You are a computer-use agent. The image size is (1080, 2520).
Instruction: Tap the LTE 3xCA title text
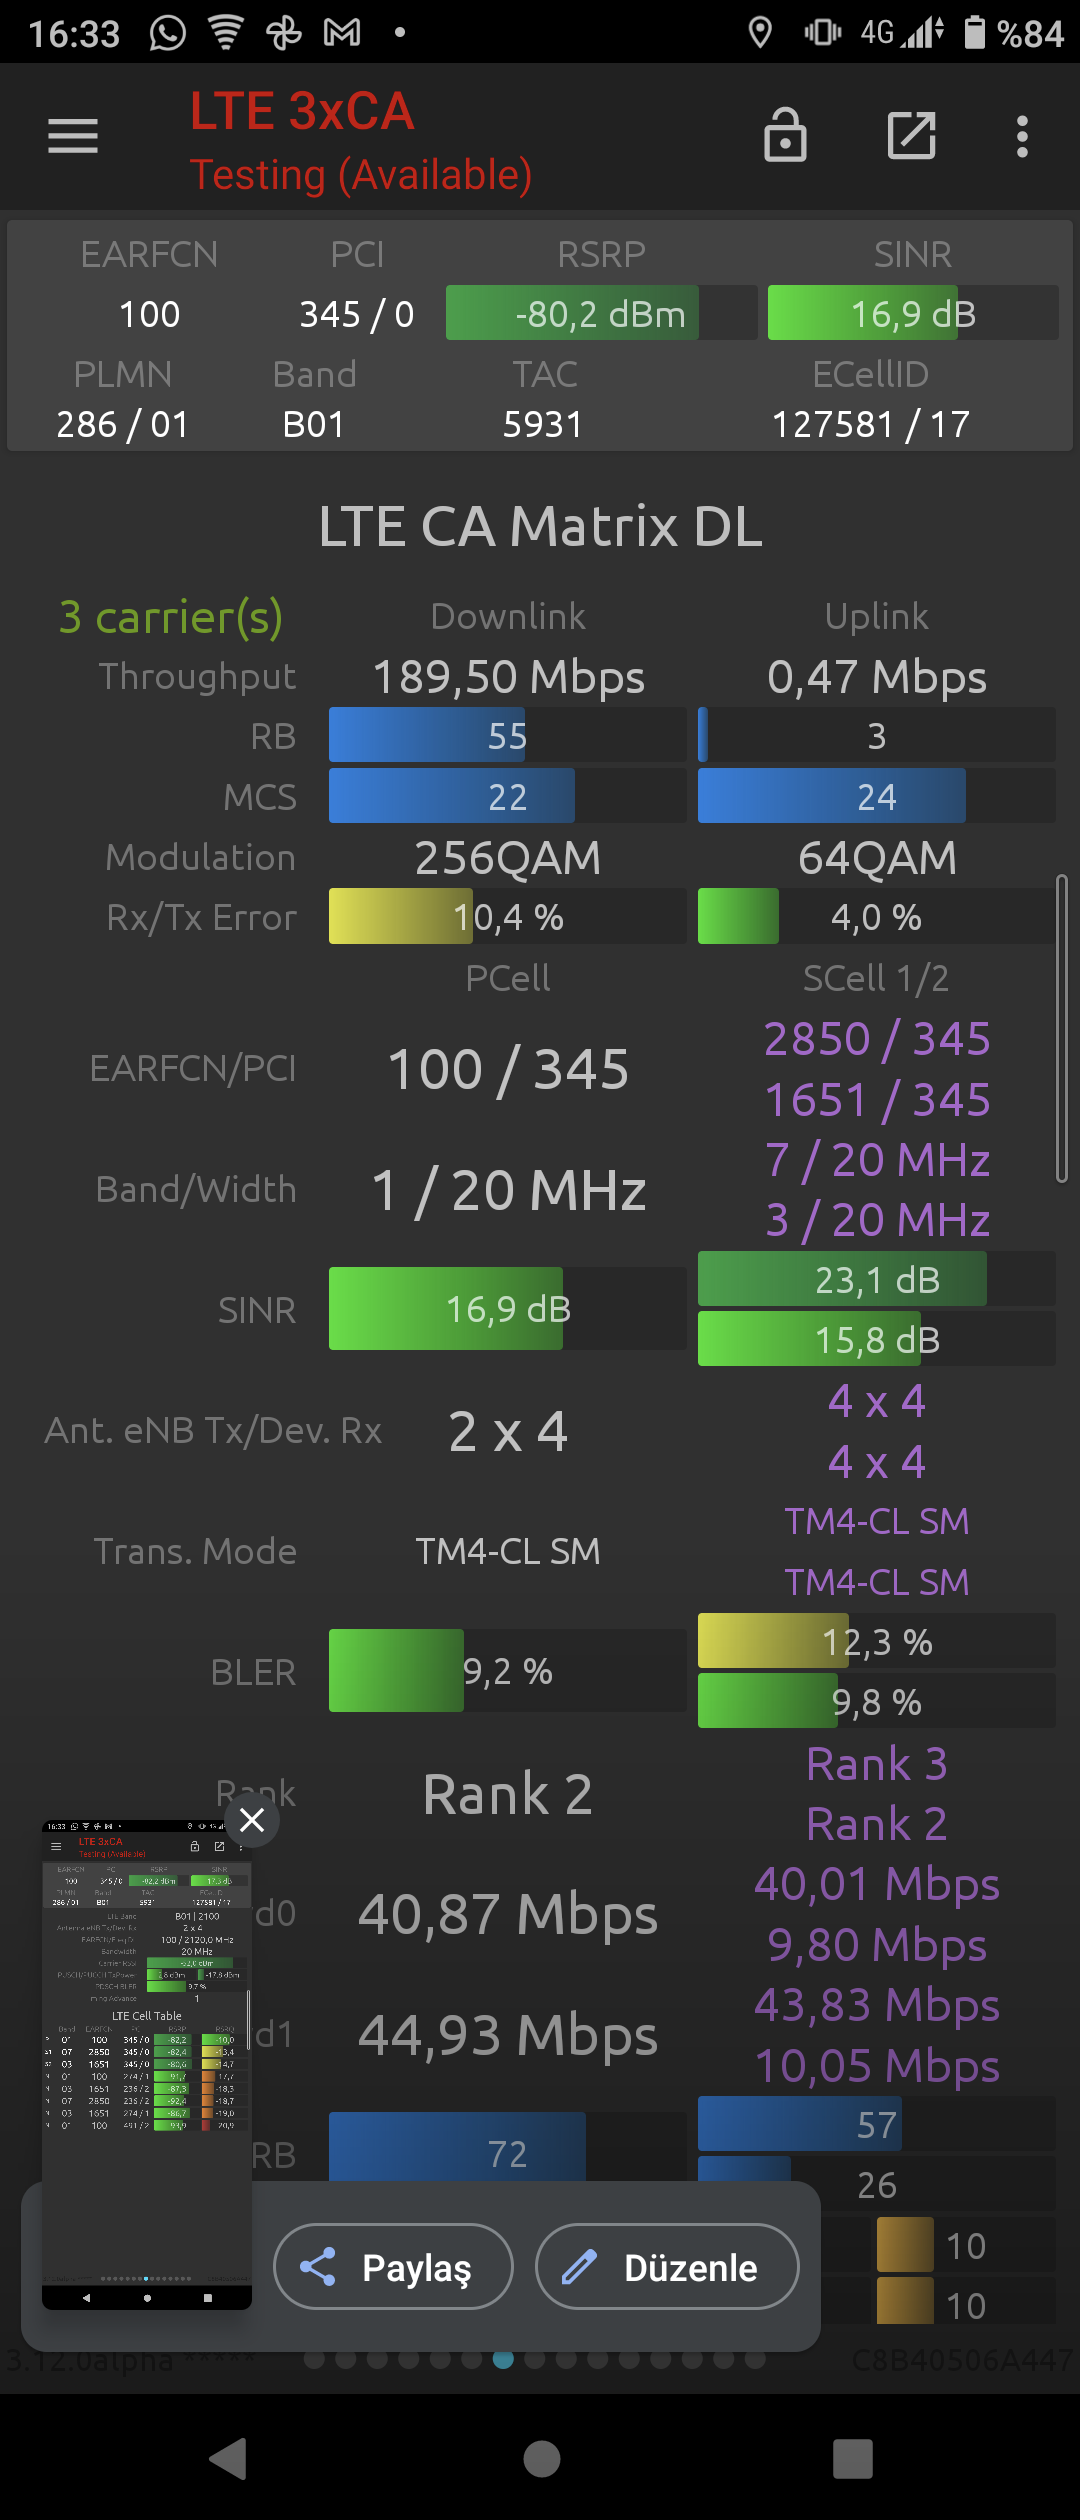pyautogui.click(x=302, y=111)
